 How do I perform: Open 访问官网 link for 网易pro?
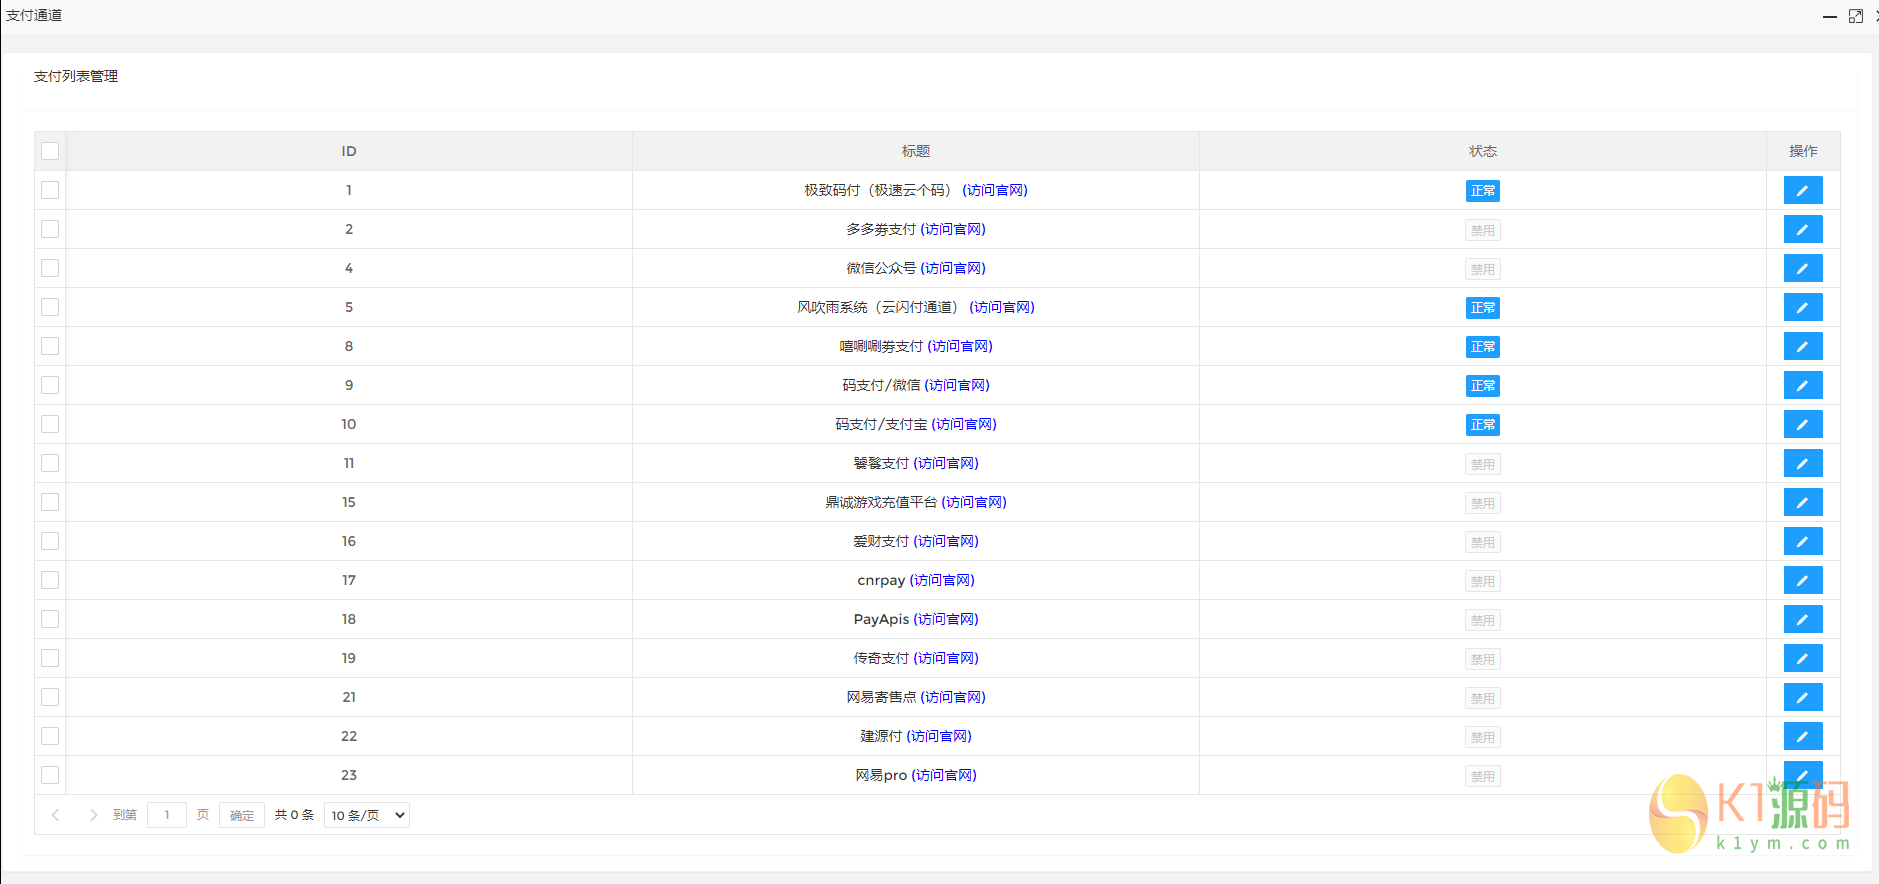[944, 775]
